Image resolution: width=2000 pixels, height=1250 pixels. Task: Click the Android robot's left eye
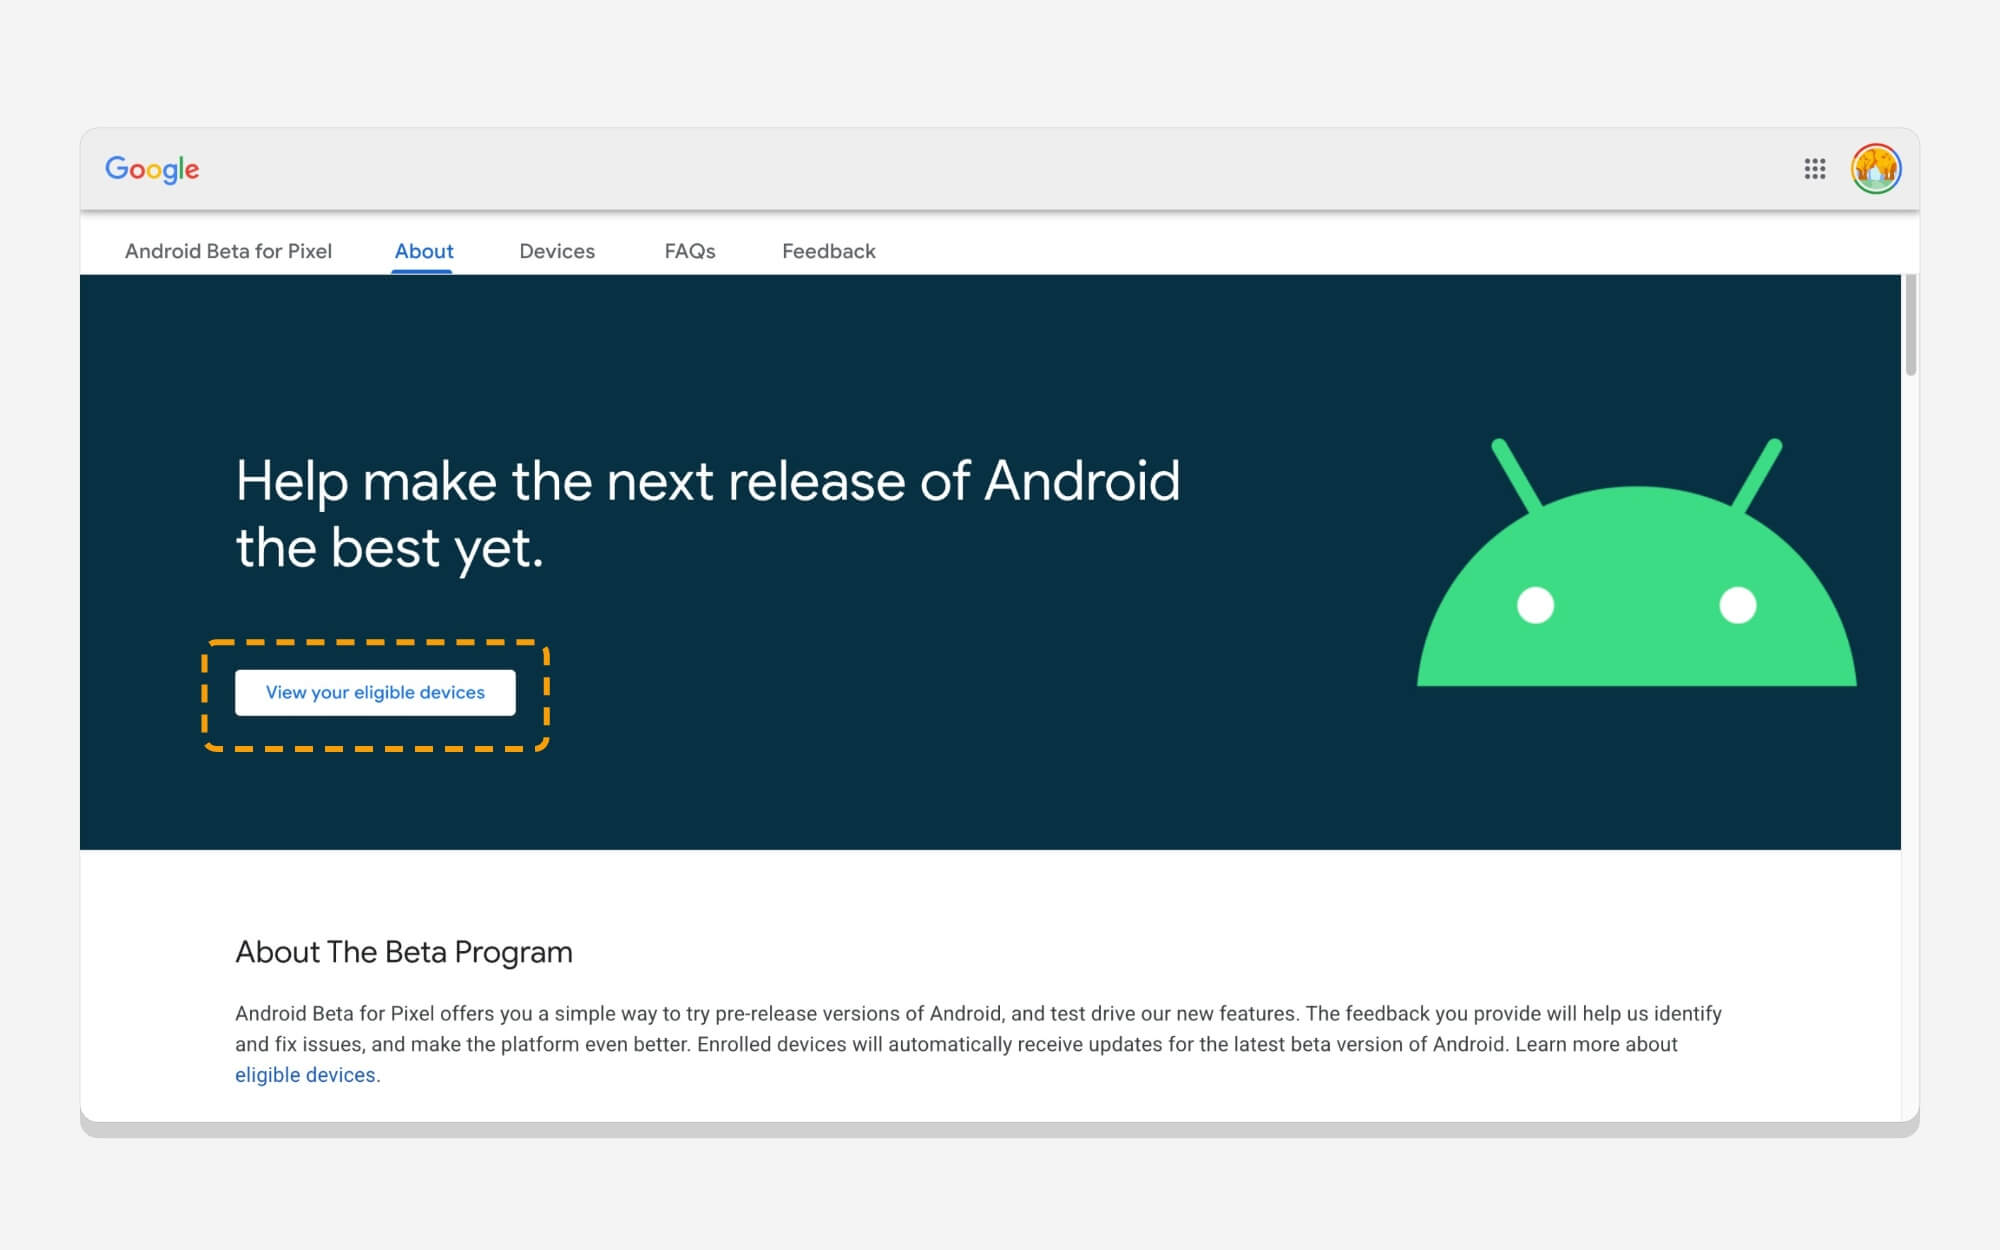(x=1535, y=605)
